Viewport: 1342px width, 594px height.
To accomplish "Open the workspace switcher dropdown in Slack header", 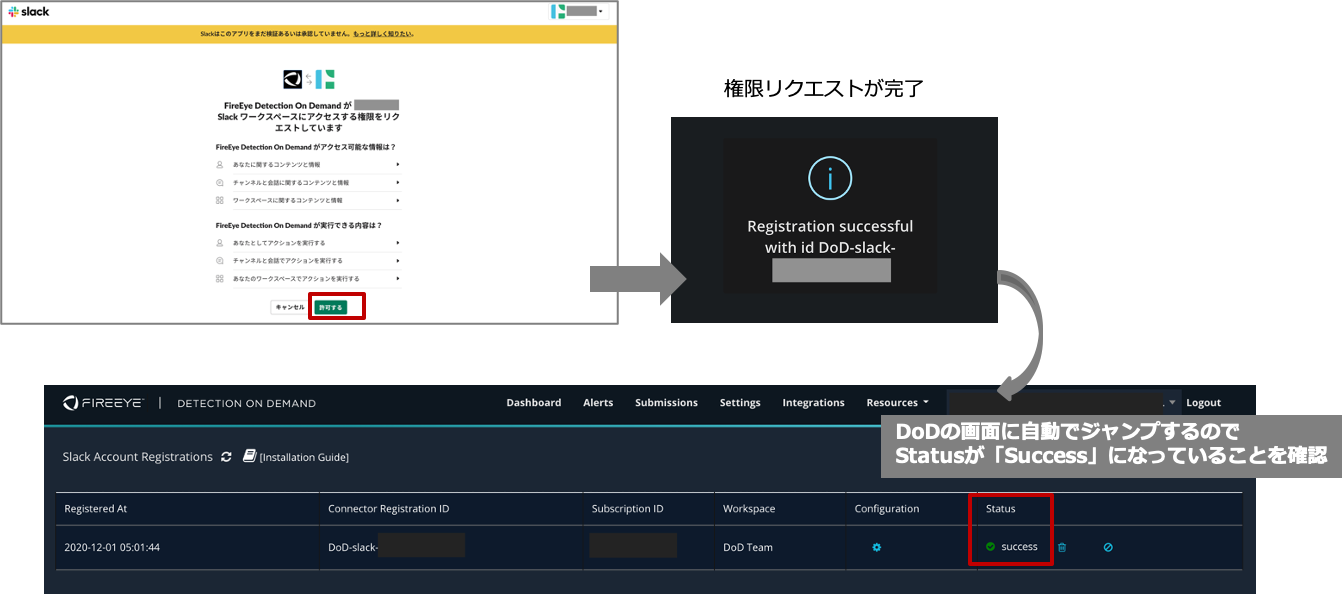I will point(578,11).
